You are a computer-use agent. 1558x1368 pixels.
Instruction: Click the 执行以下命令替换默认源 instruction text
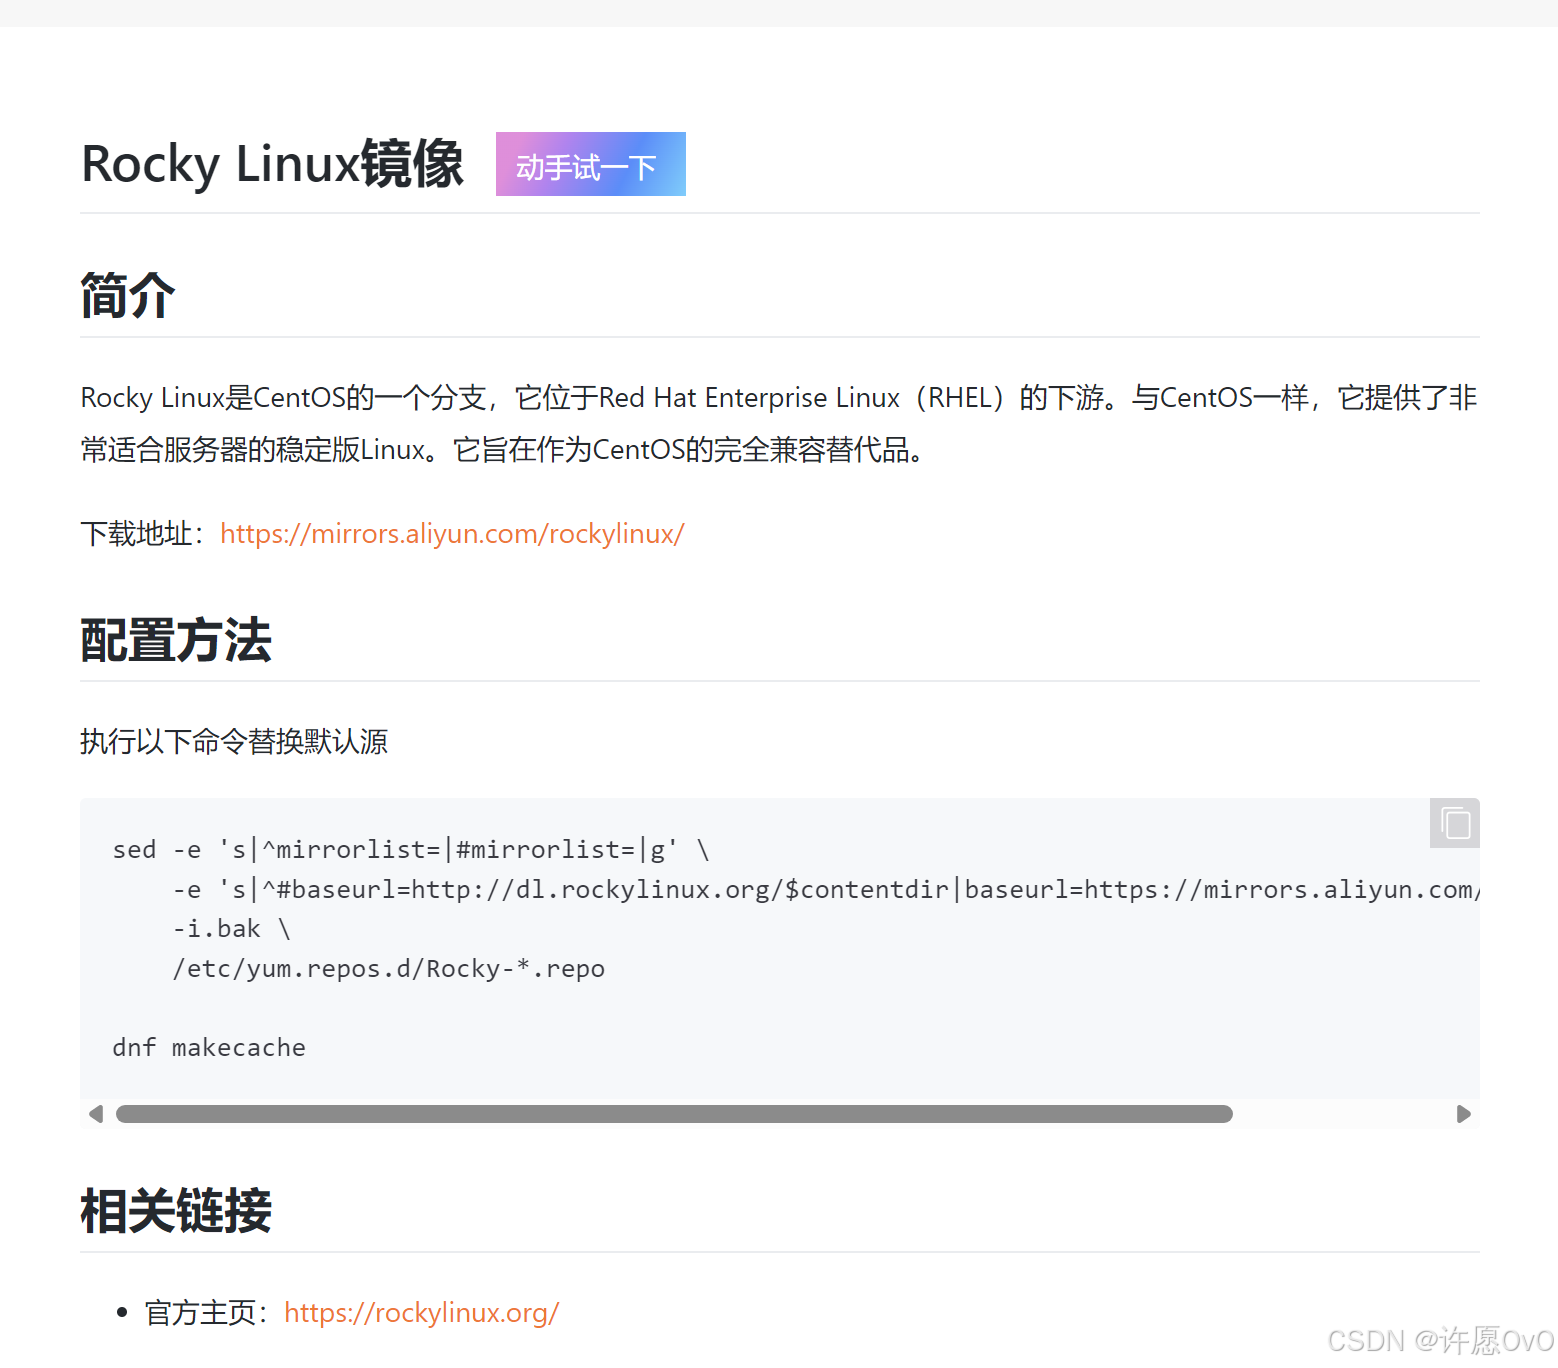tap(233, 742)
